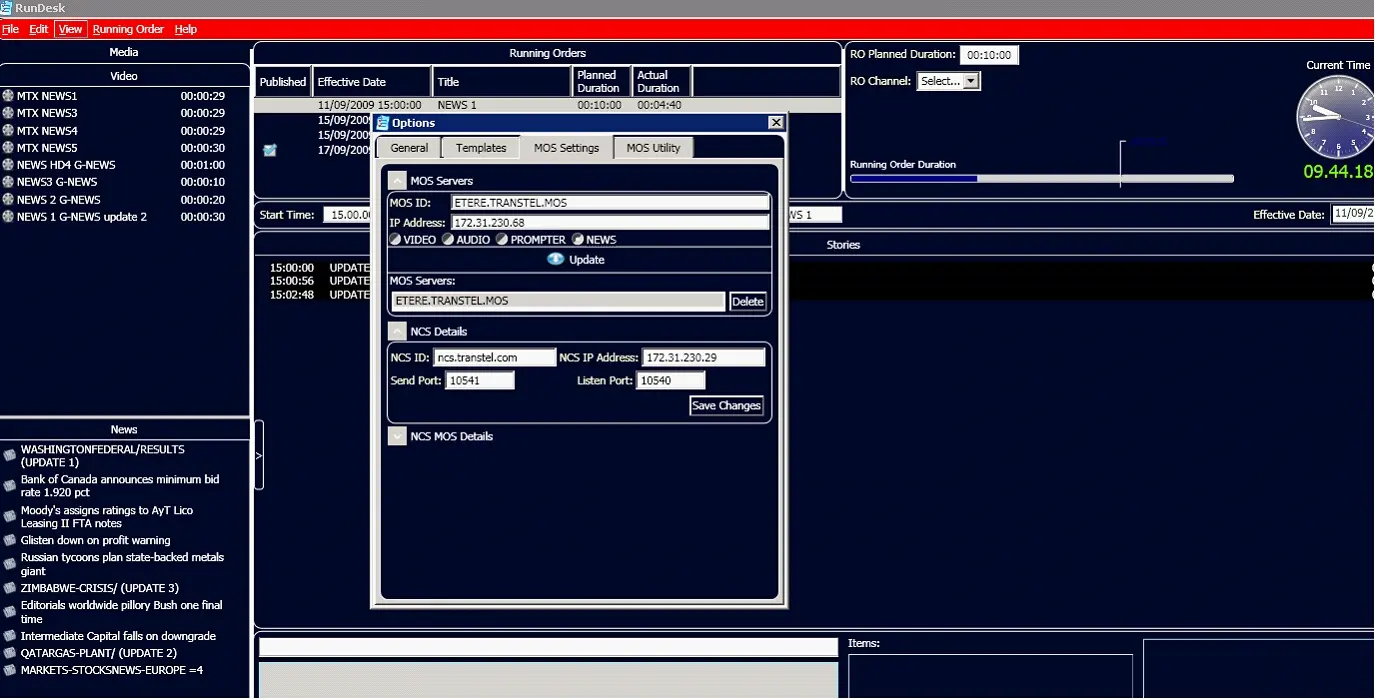Click the reel icon for NEWS 1 G-NEWS update 2

[8, 217]
